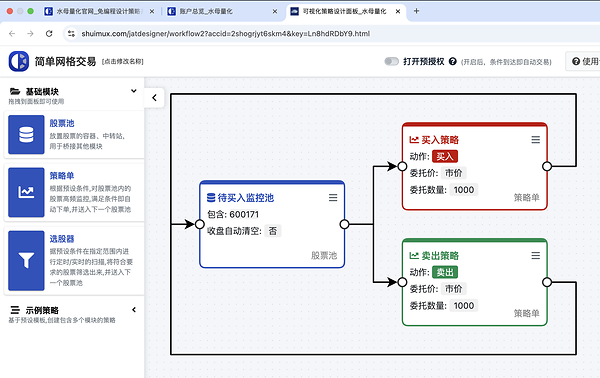Click output port of 买入策略 node

tap(547, 166)
